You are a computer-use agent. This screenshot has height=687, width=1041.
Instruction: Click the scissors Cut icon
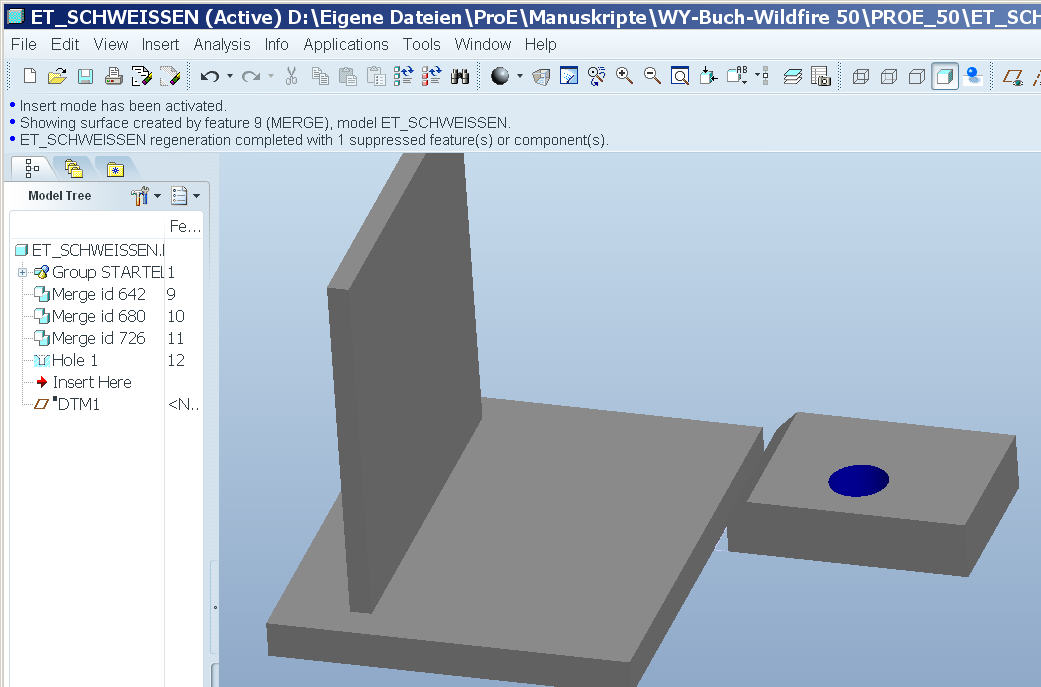291,76
